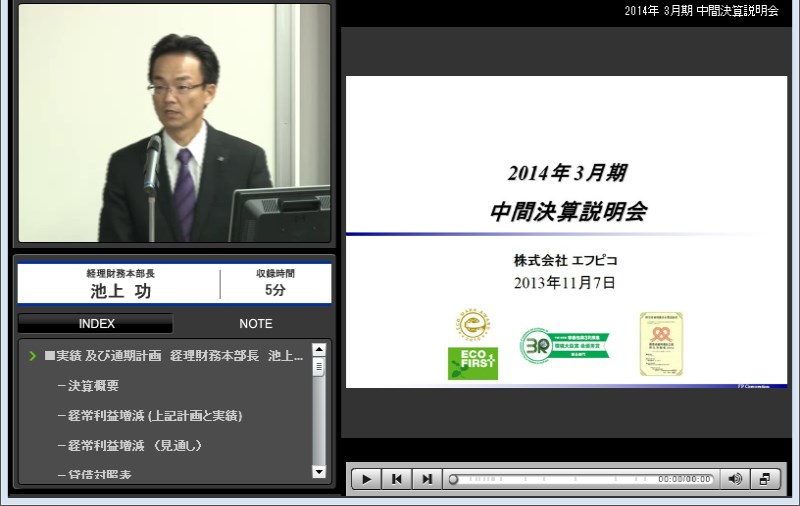This screenshot has width=800, height=506.
Task: Click 株式会社 エフピコ text on slide
Action: (565, 260)
